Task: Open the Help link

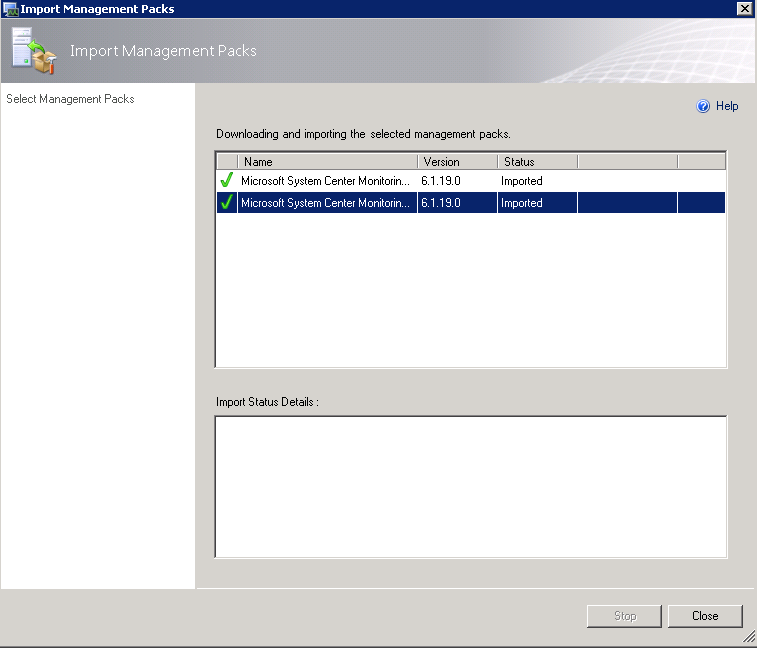Action: click(727, 106)
